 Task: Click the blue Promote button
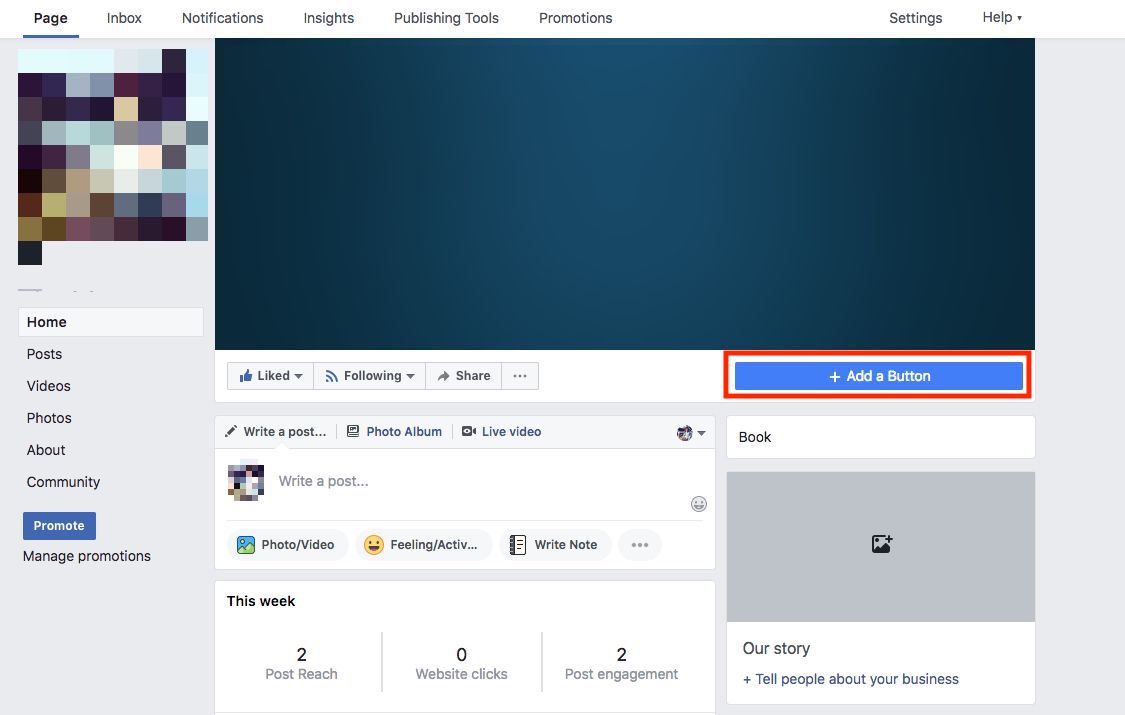pyautogui.click(x=59, y=526)
